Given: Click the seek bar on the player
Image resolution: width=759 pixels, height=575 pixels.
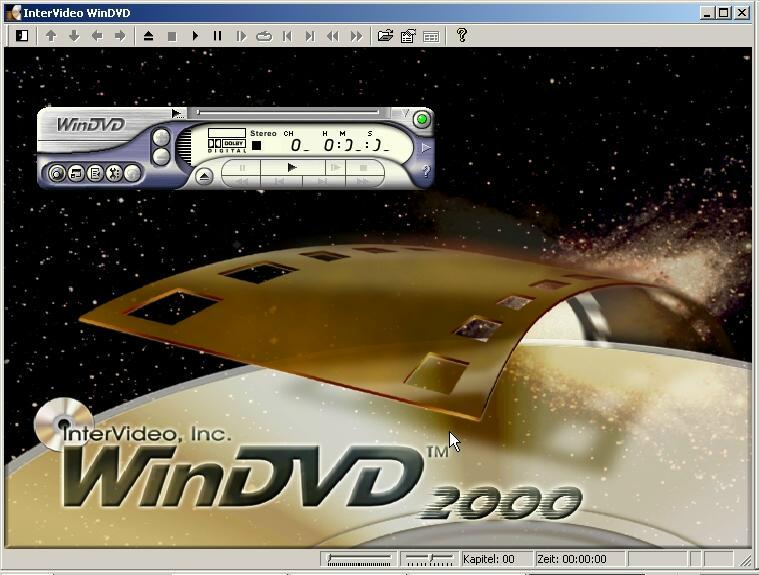Looking at the screenshot, I should [x=288, y=112].
